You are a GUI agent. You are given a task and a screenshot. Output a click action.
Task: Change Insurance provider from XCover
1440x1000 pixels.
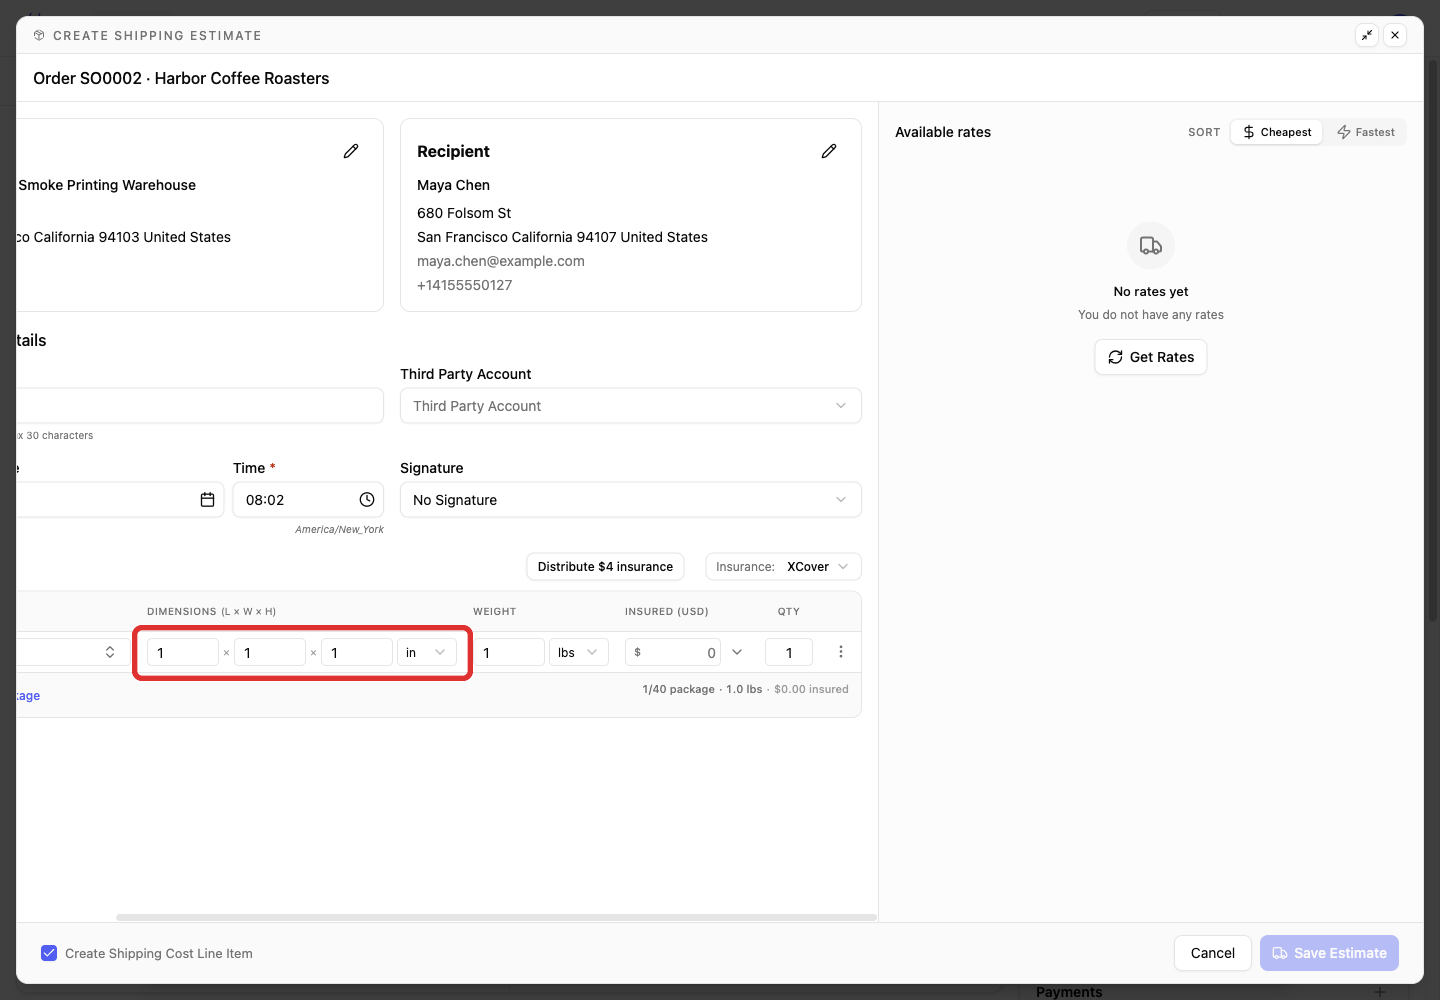pyautogui.click(x=783, y=567)
